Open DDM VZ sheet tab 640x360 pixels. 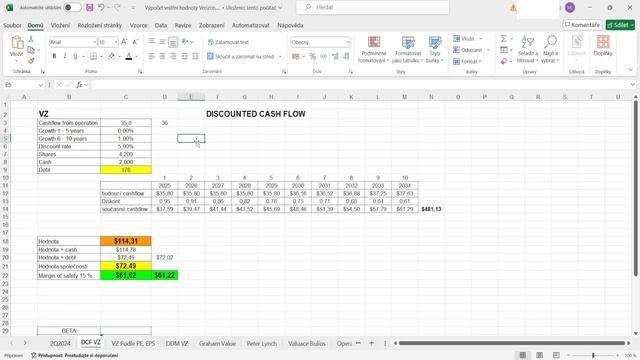pyautogui.click(x=177, y=344)
